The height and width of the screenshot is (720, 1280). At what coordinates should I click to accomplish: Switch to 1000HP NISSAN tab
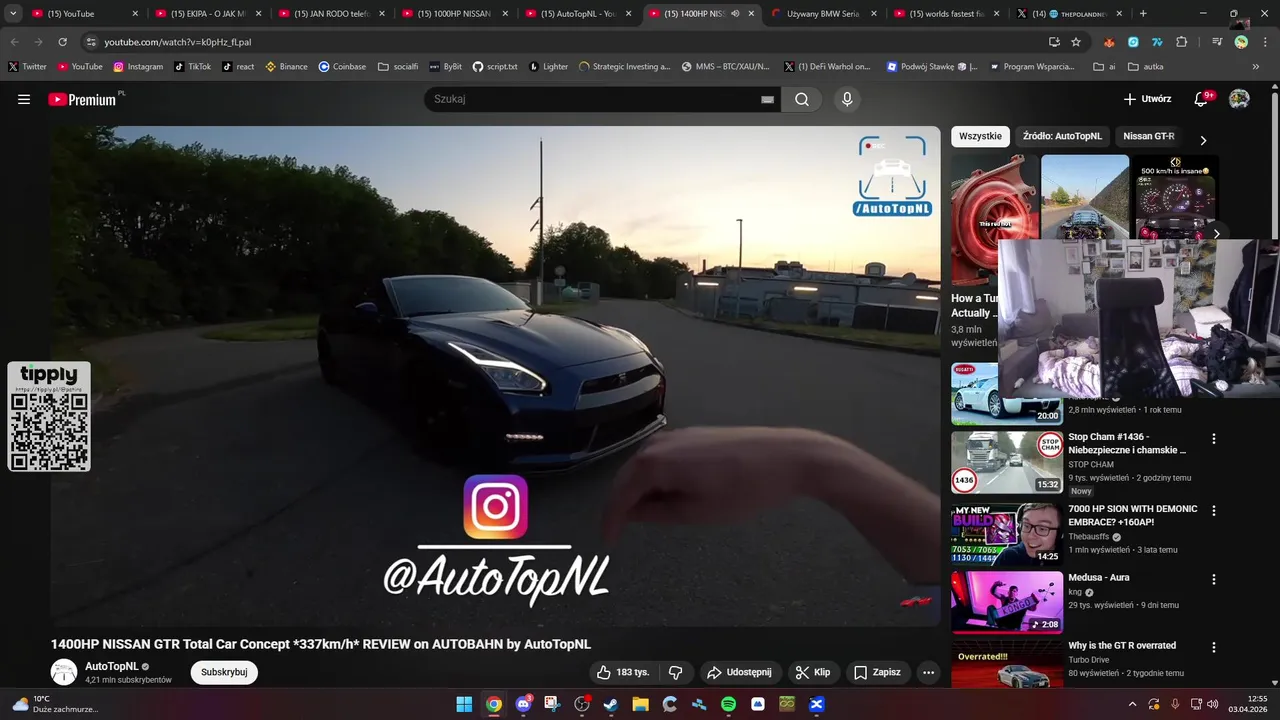[455, 14]
